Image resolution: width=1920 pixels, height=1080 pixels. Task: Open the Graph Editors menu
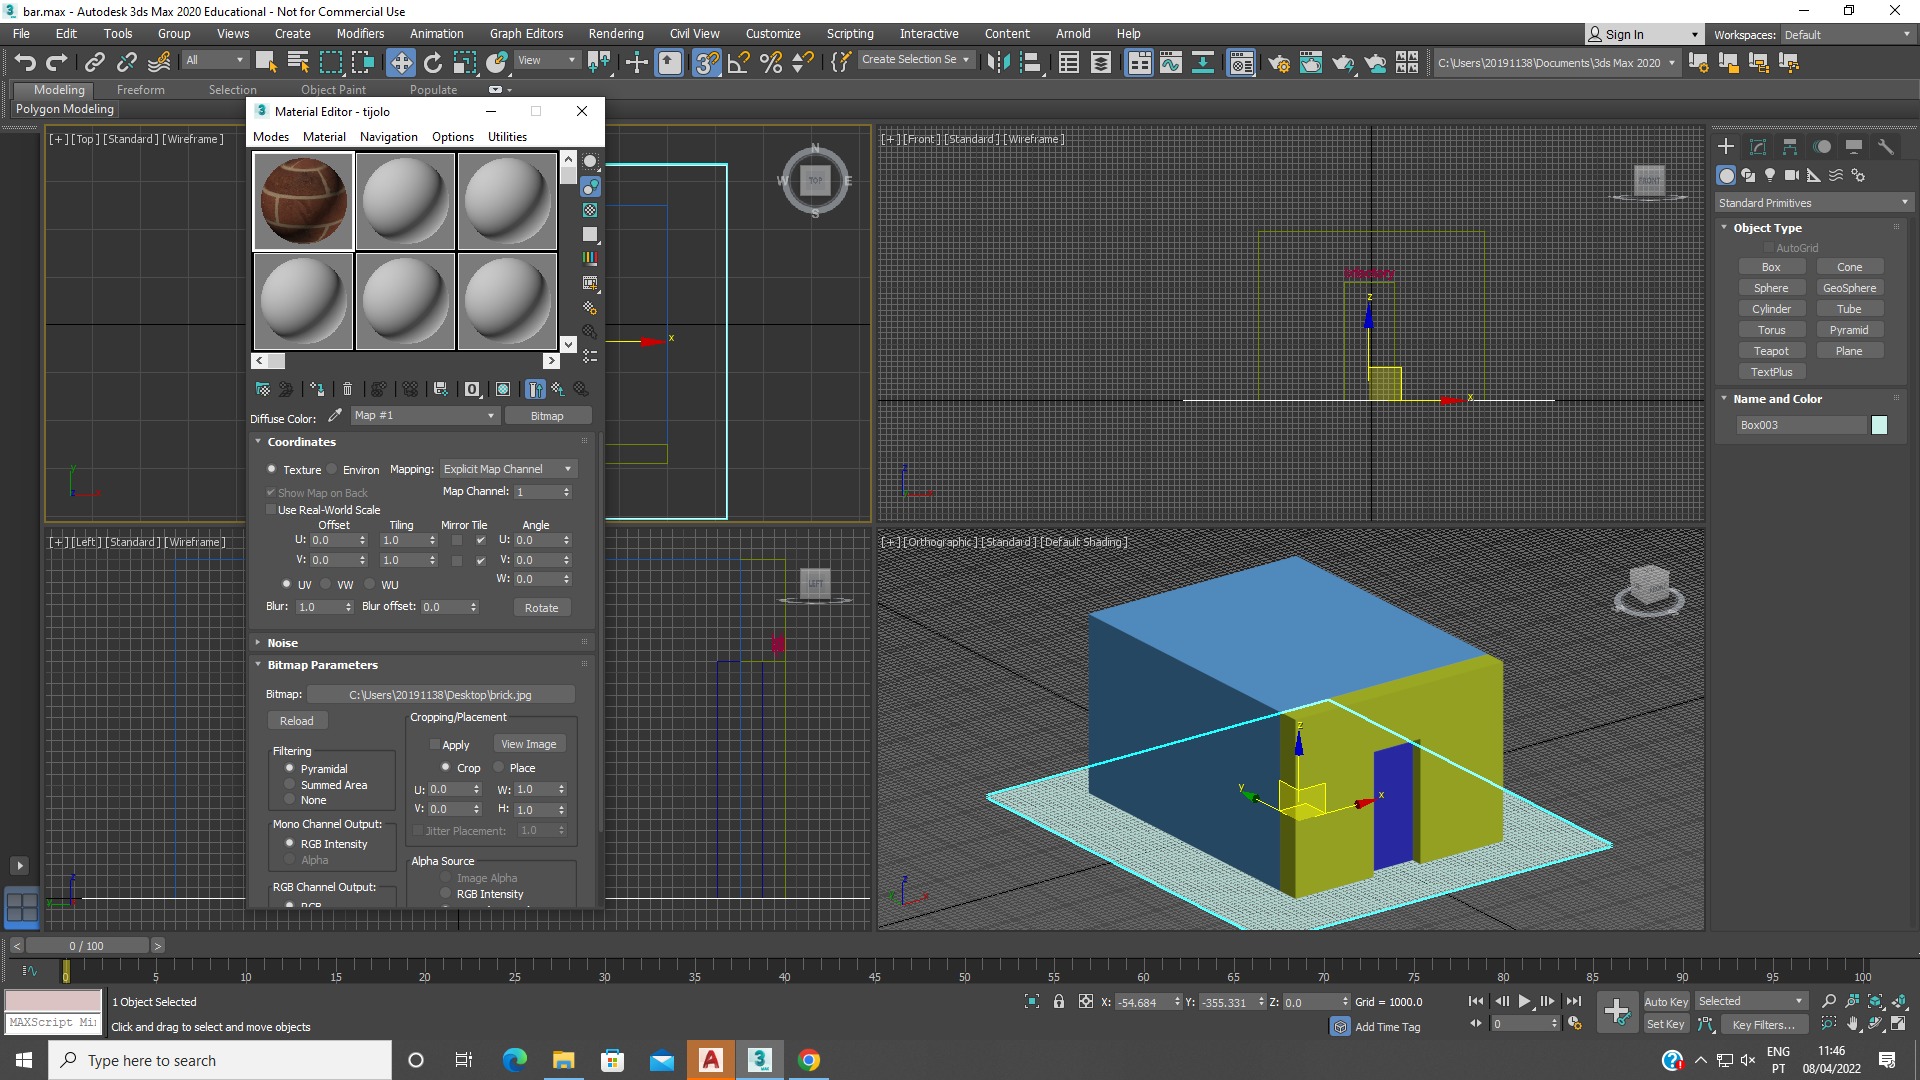click(x=526, y=33)
